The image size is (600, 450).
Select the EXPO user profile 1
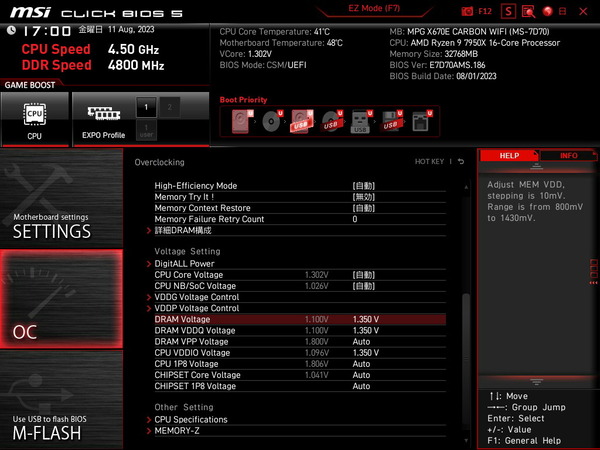coord(146,130)
